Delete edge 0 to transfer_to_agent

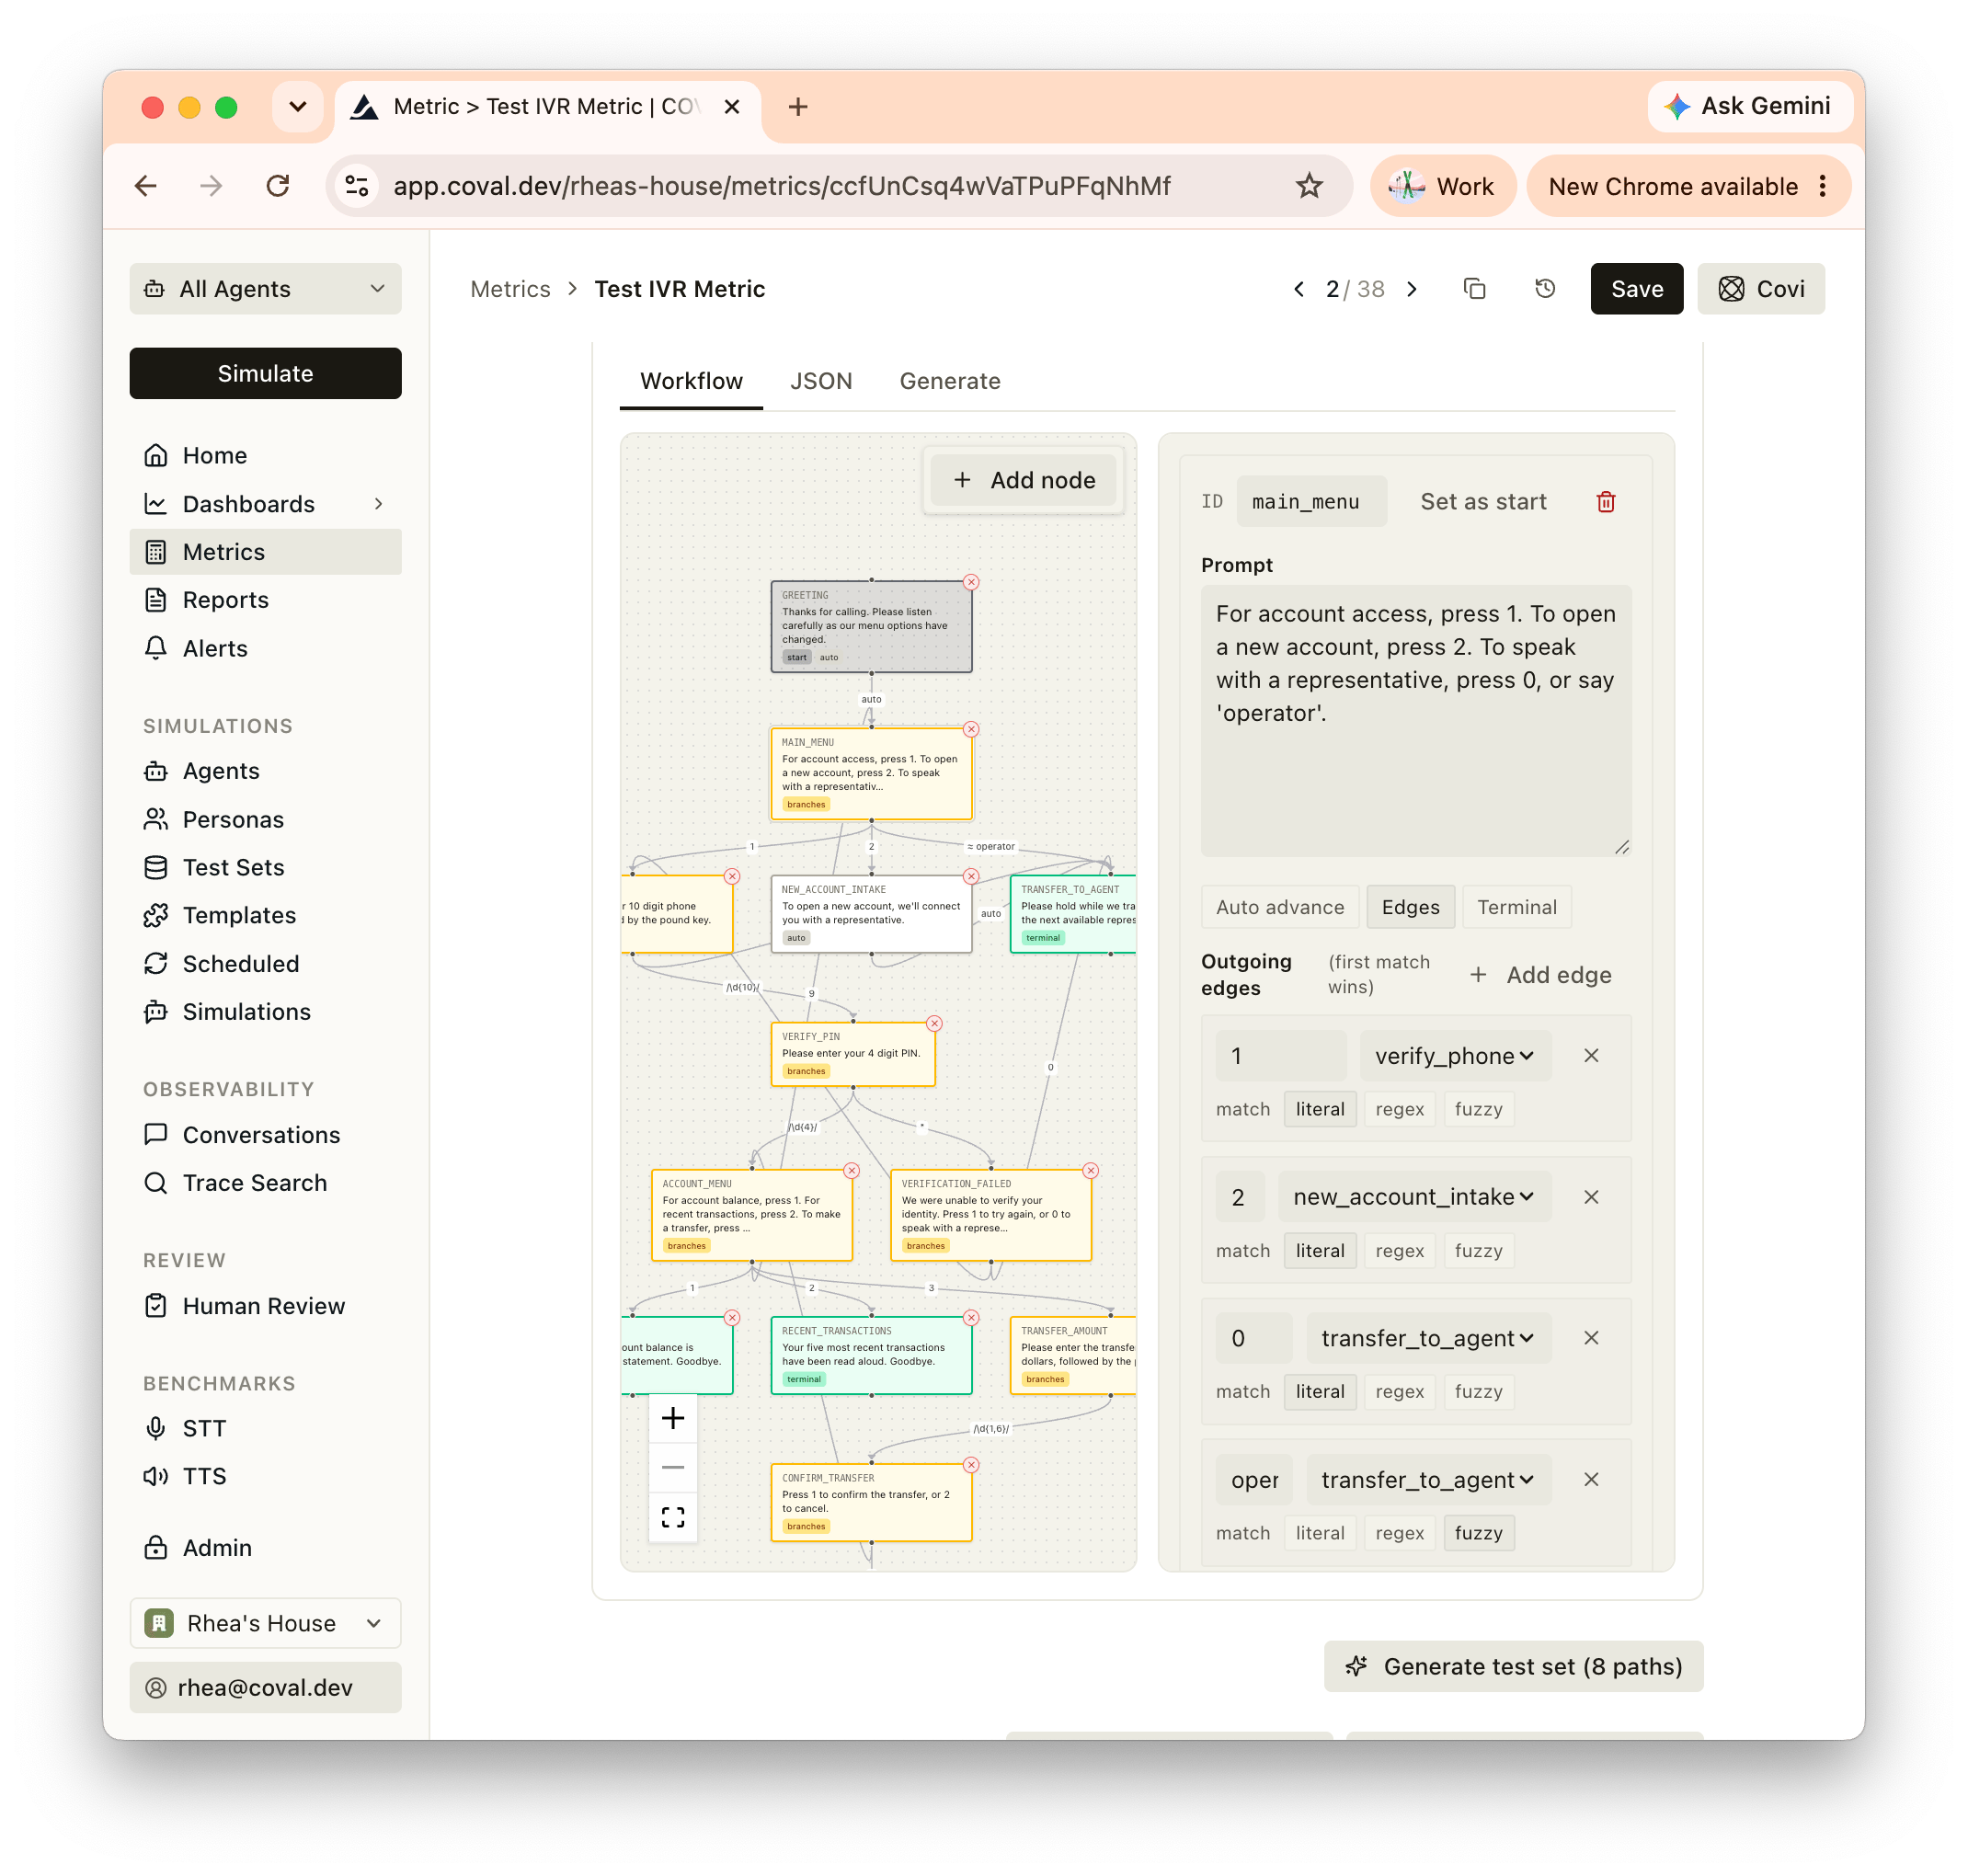click(x=1591, y=1338)
